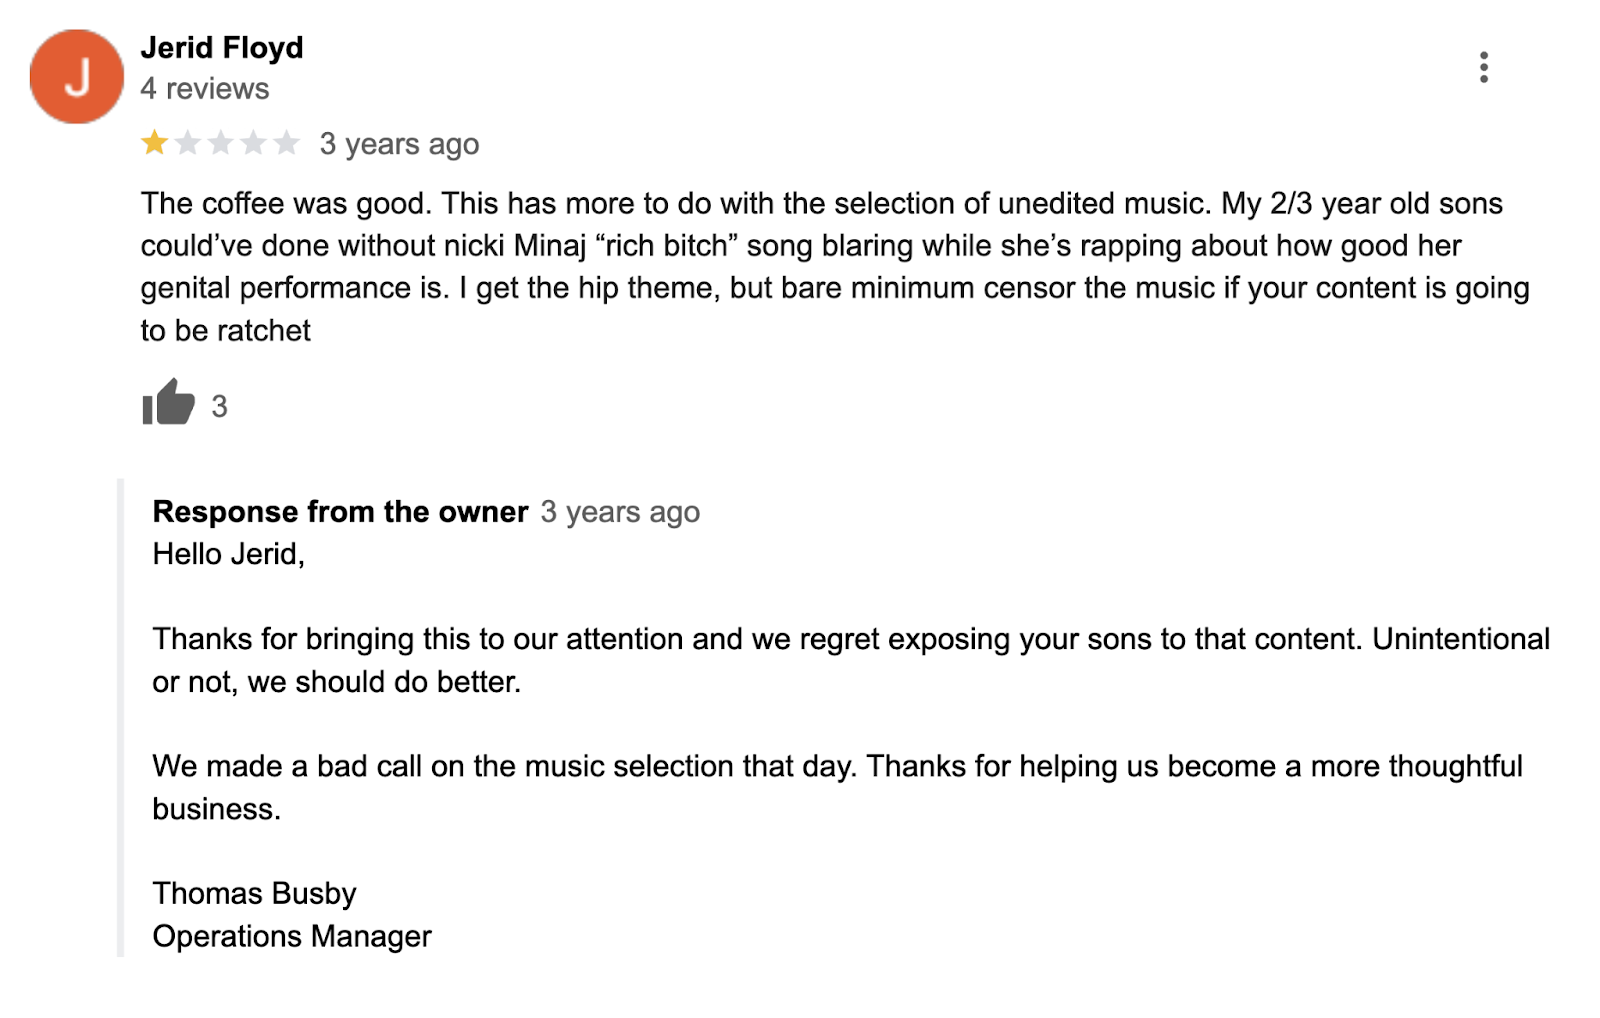Click the owner response timestamp
Screen dimensions: 1600x1018
[x=620, y=512]
